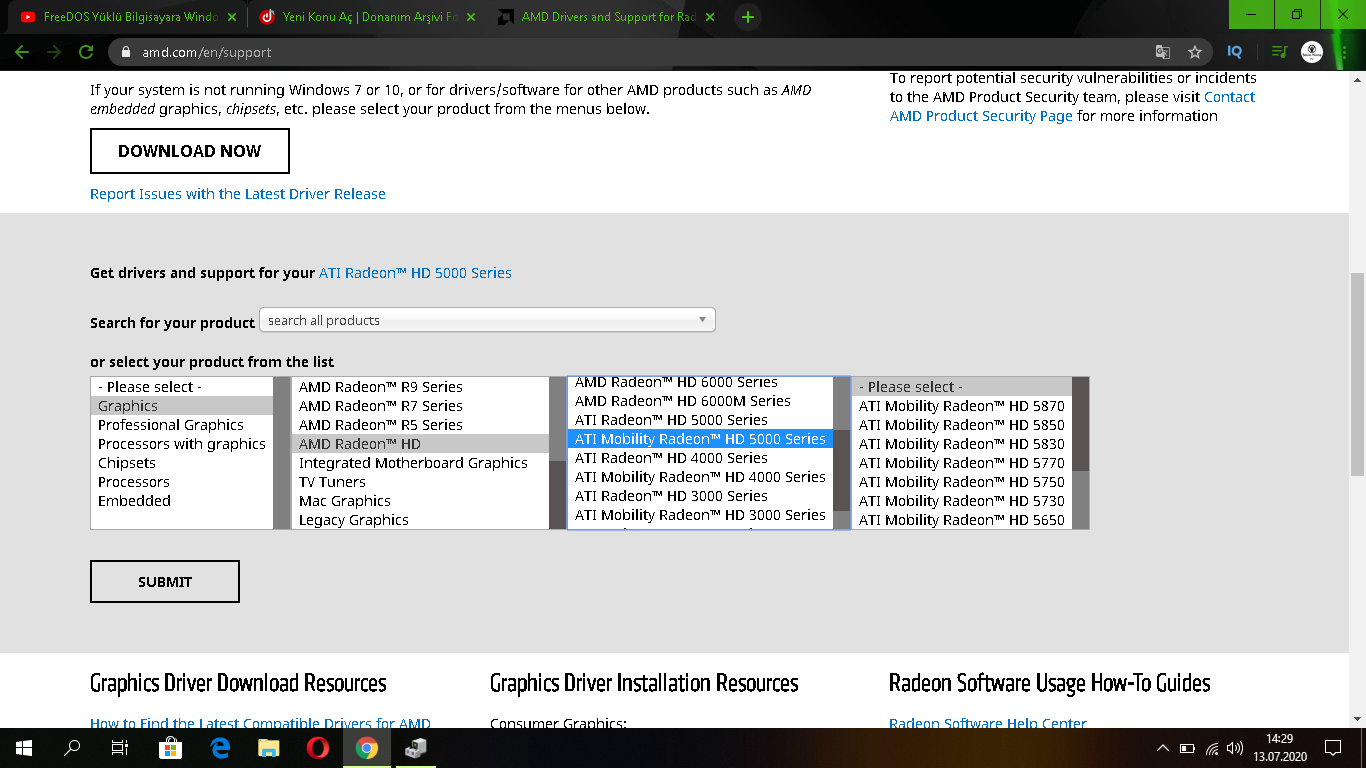
Task: Select ATI Radeon HD 3000 Series
Action: (700, 496)
